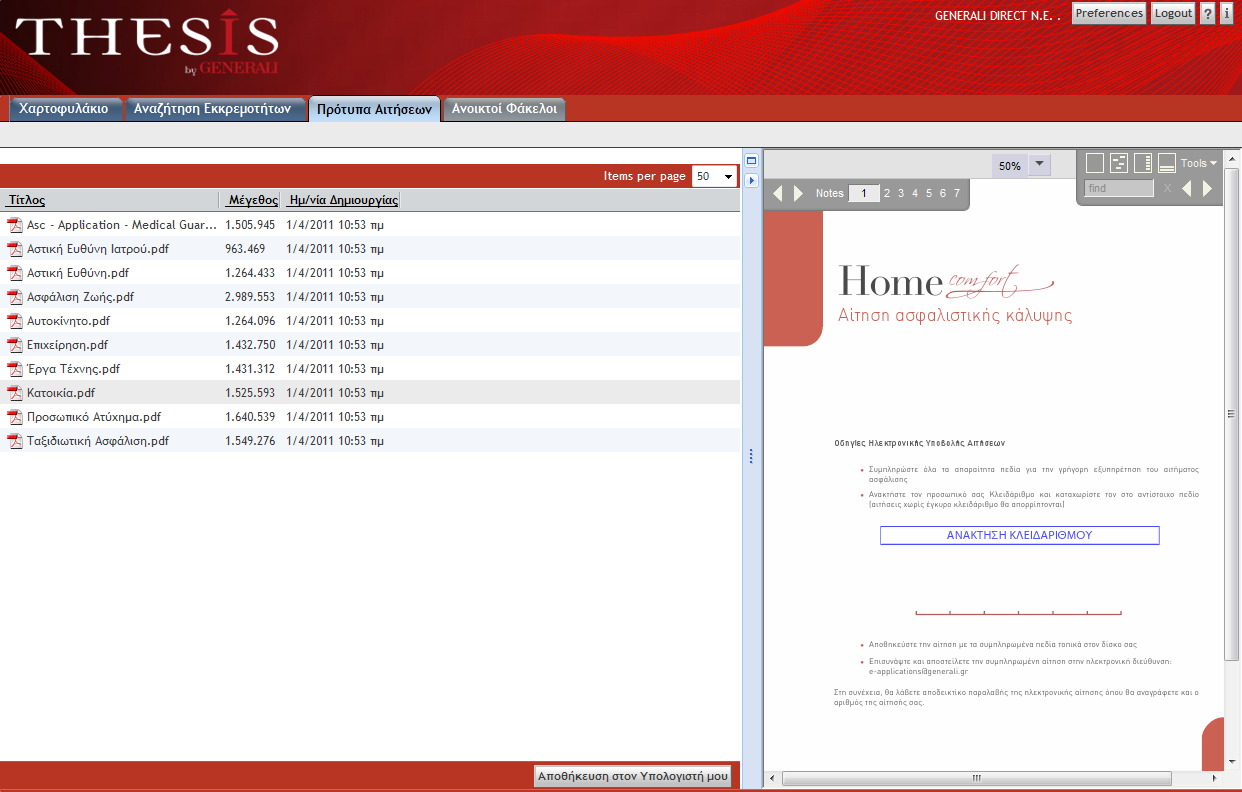The width and height of the screenshot is (1242, 792).
Task: Select file name Αυτοκίνητο.pdf
Action: [68, 321]
